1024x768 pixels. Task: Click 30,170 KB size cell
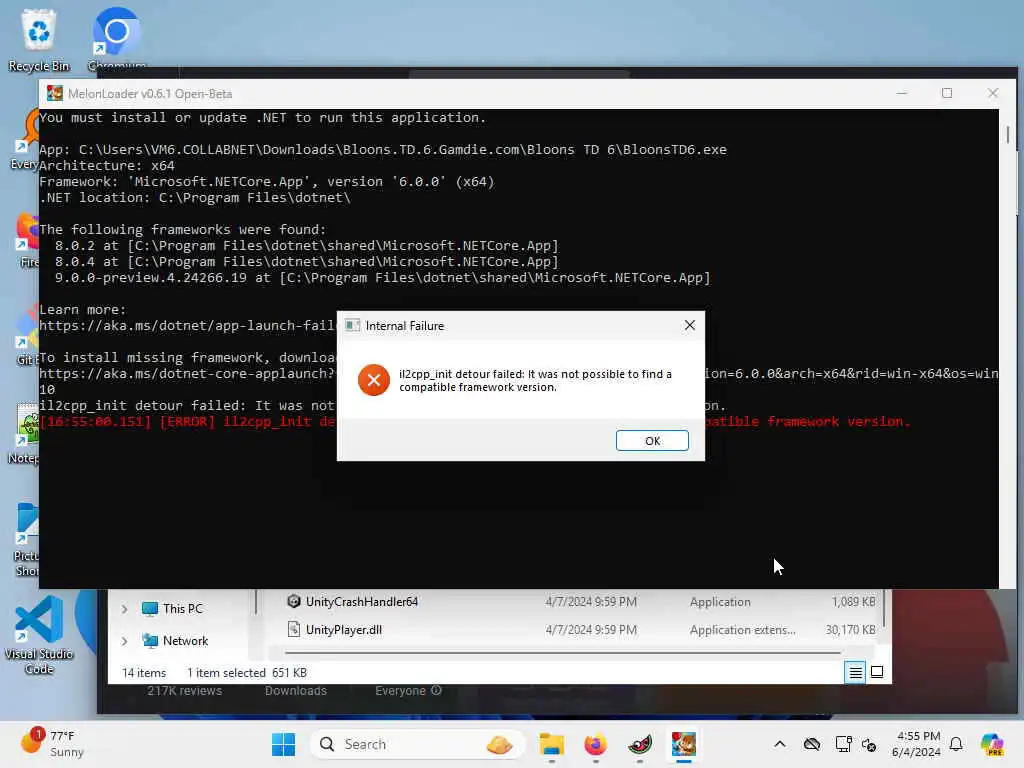click(x=850, y=630)
